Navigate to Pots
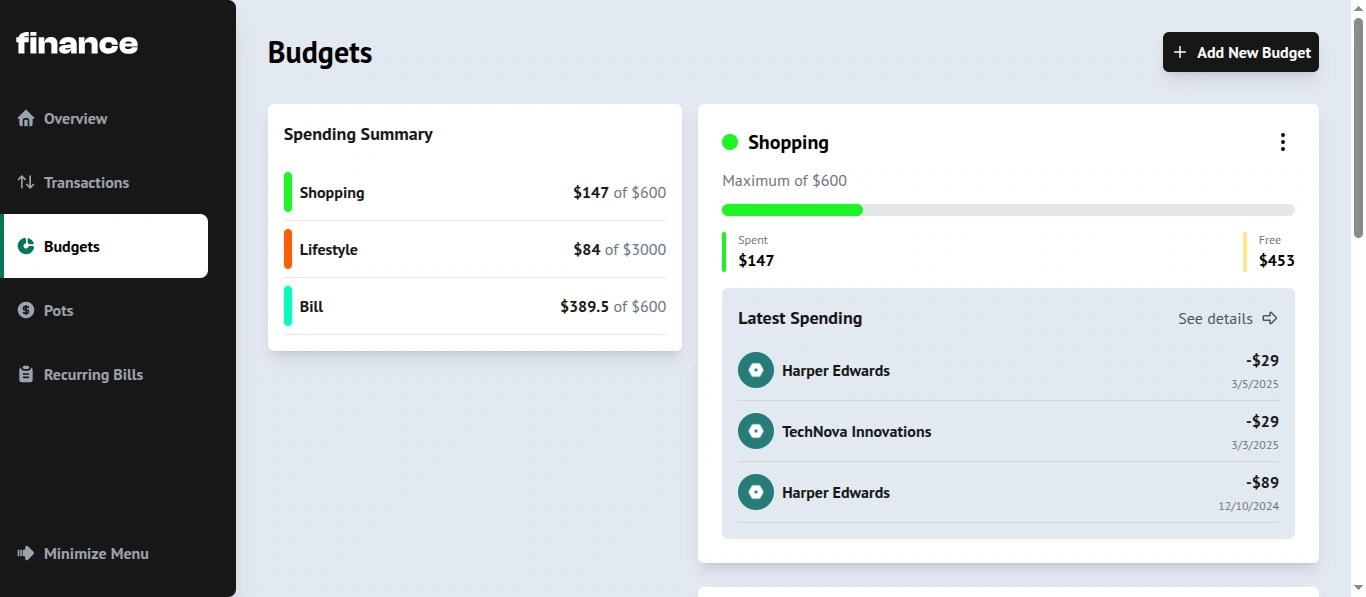1366x597 pixels. 106,310
